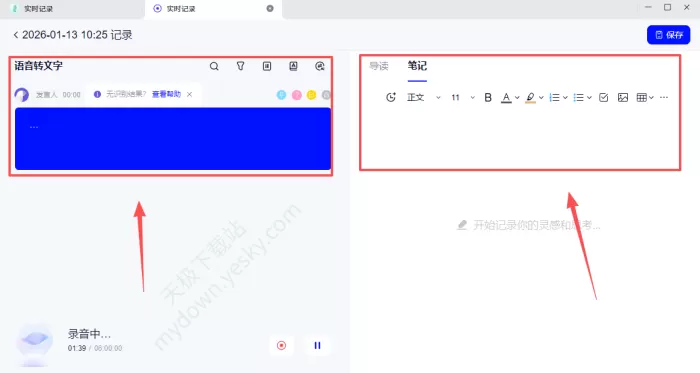Click the record title 2026-01-13 10:25 记录
700x373 pixels.
pos(77,35)
